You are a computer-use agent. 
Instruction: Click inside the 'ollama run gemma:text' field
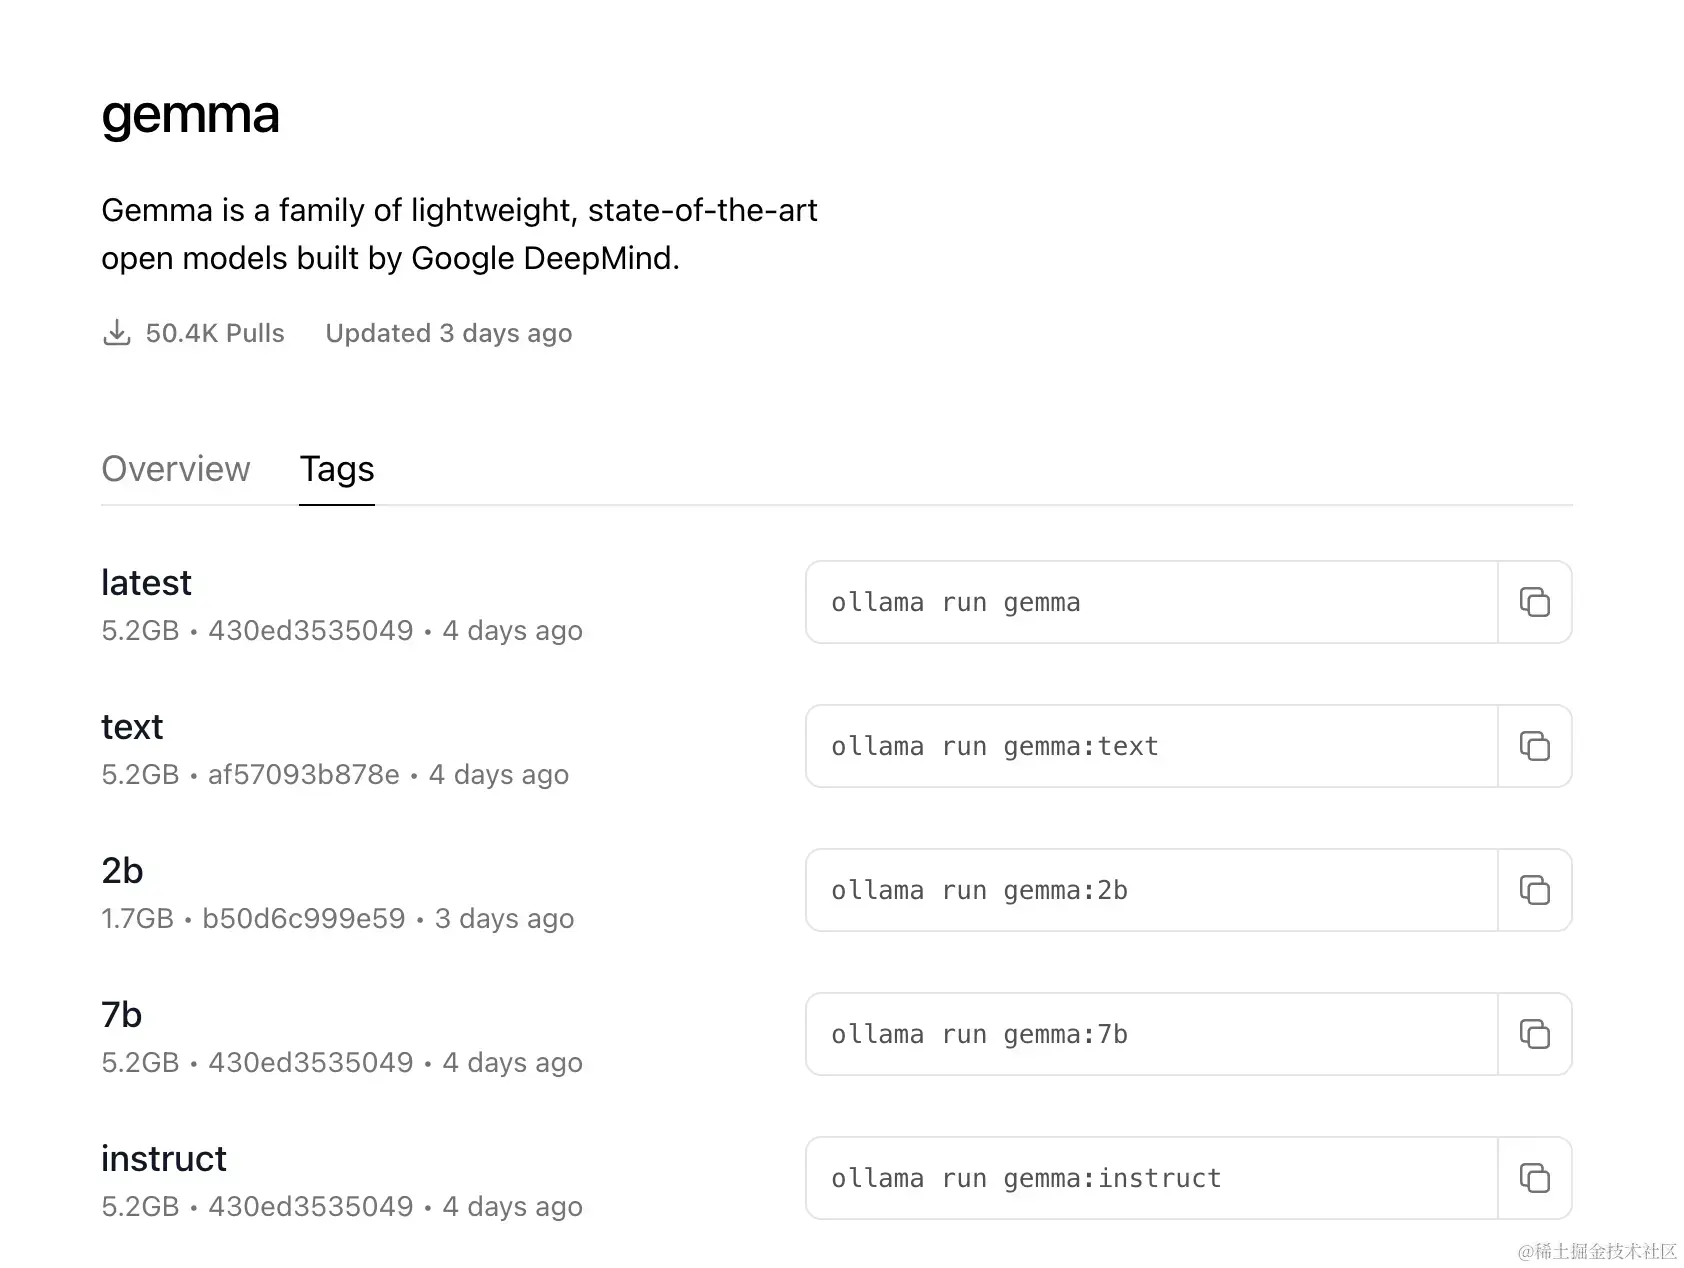click(x=1152, y=746)
